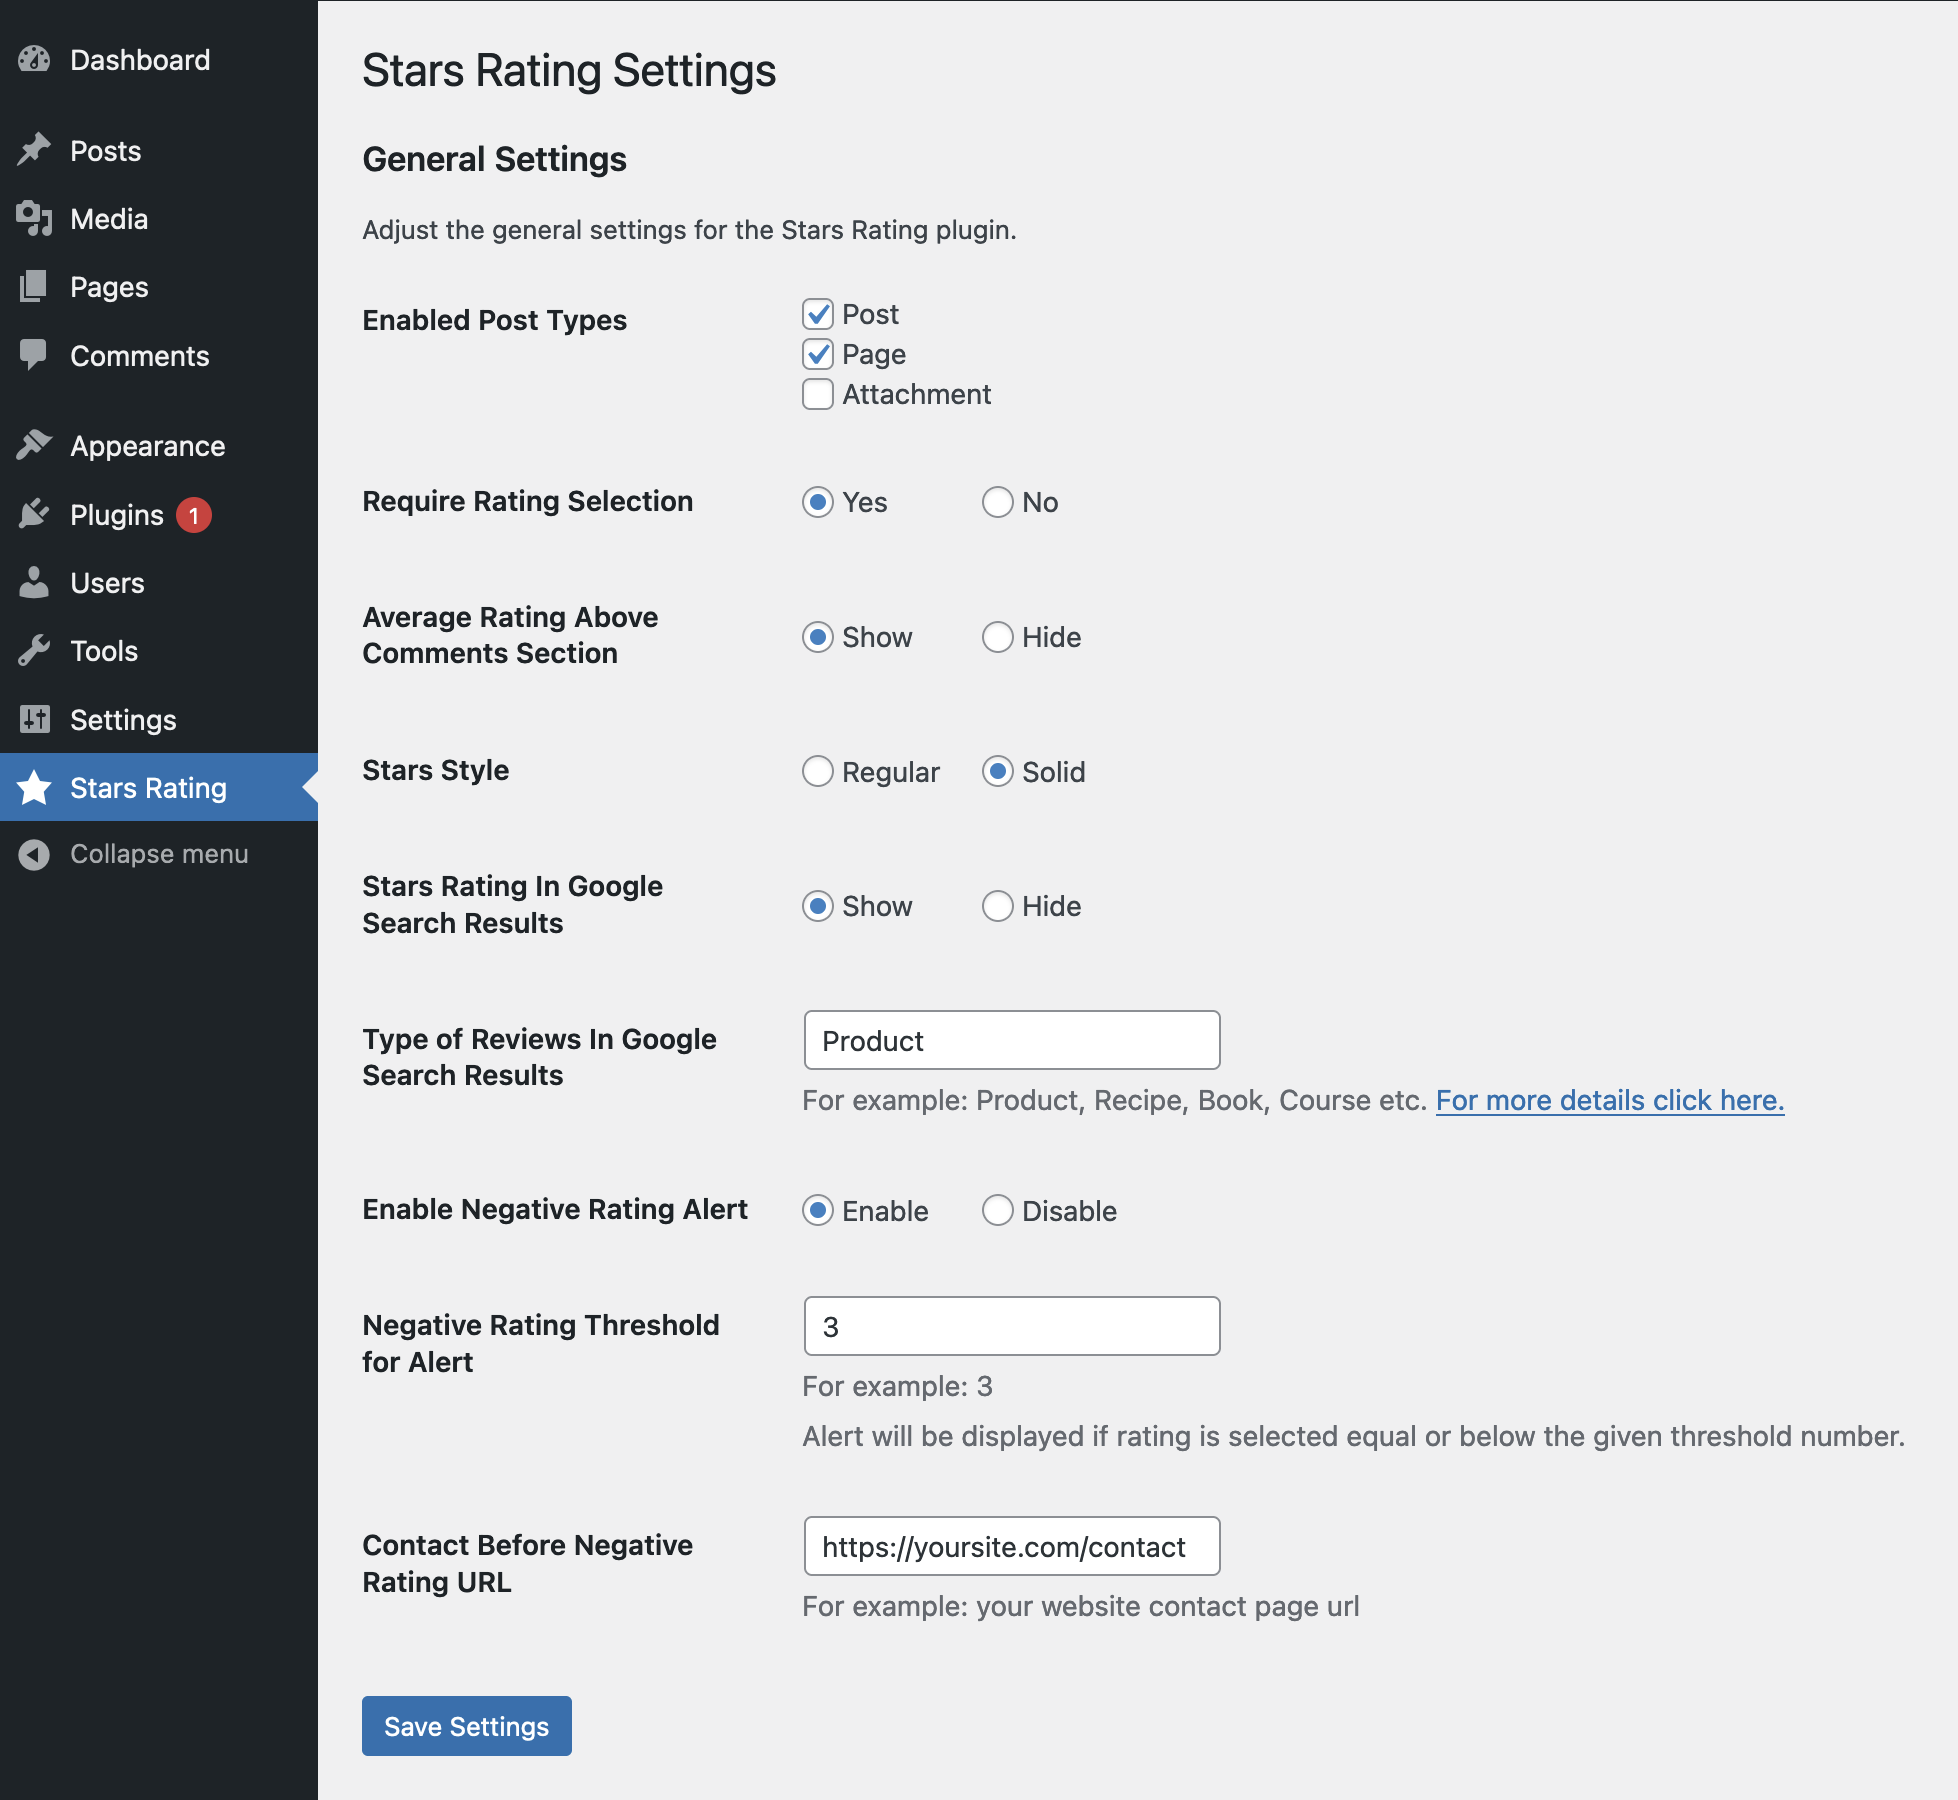Click the 'your website contact page url' hint
1958x1800 pixels.
tap(1168, 1606)
